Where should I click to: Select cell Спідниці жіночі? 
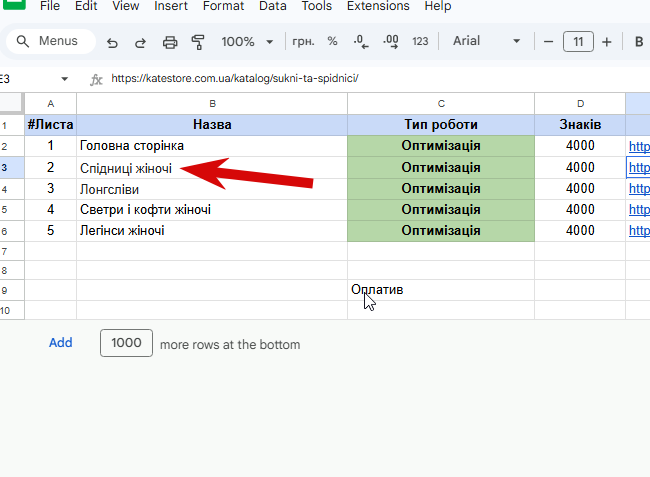[x=212, y=168]
